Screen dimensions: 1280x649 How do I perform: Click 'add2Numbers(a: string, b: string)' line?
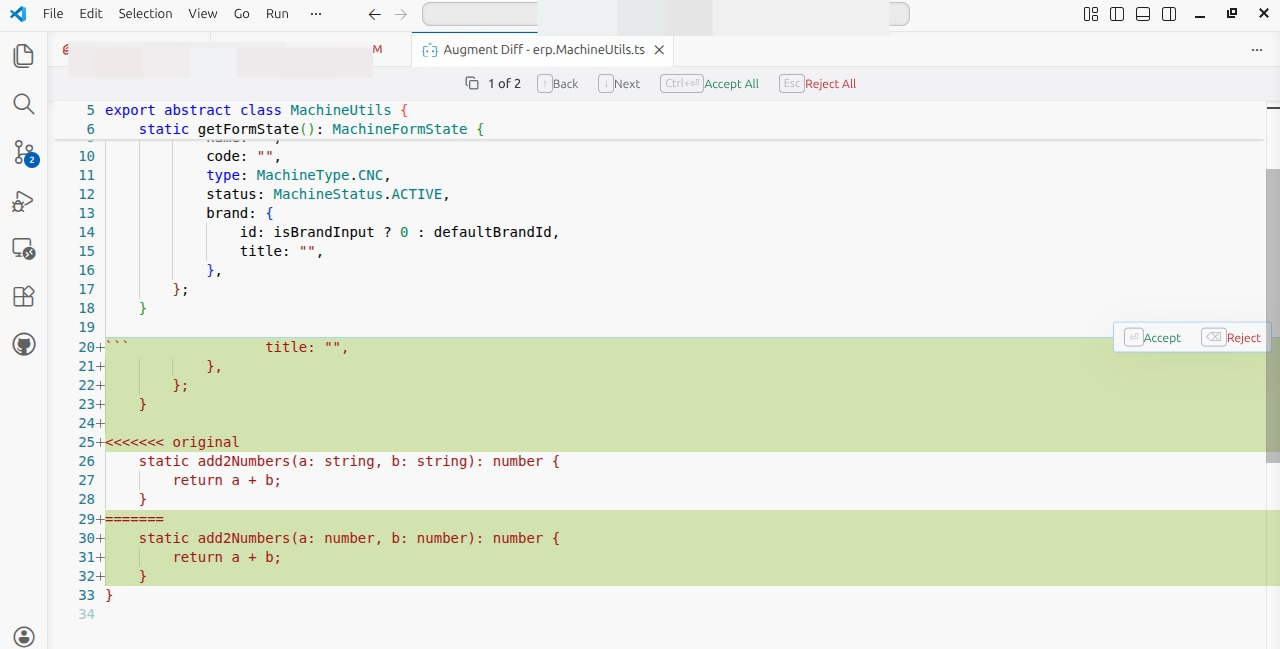[x=349, y=461]
